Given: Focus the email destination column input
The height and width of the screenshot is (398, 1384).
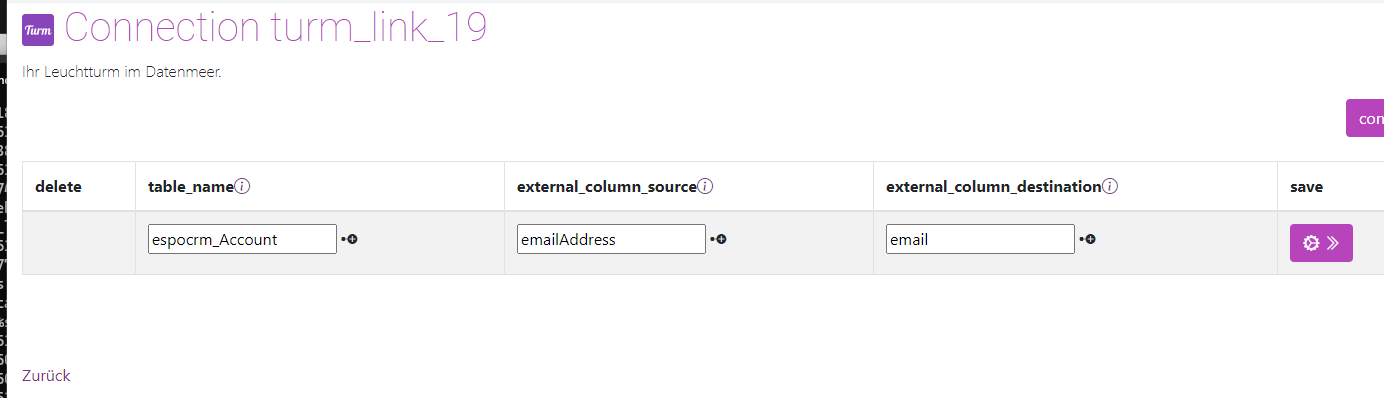Looking at the screenshot, I should tap(980, 239).
